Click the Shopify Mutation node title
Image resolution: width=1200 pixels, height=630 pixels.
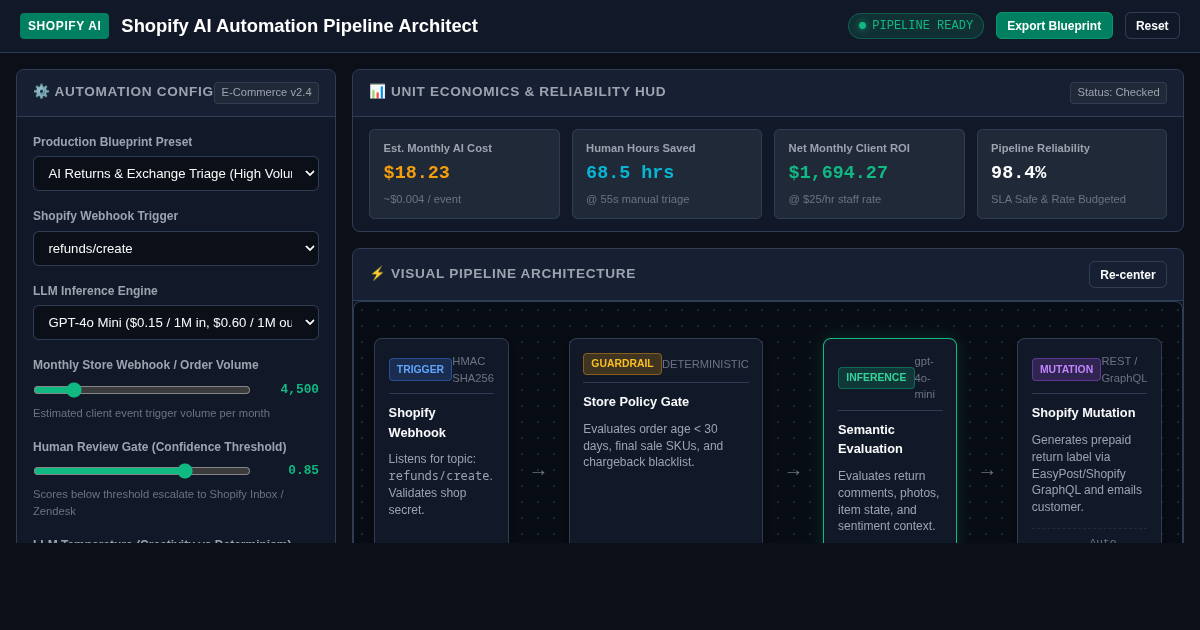[x=1084, y=413]
